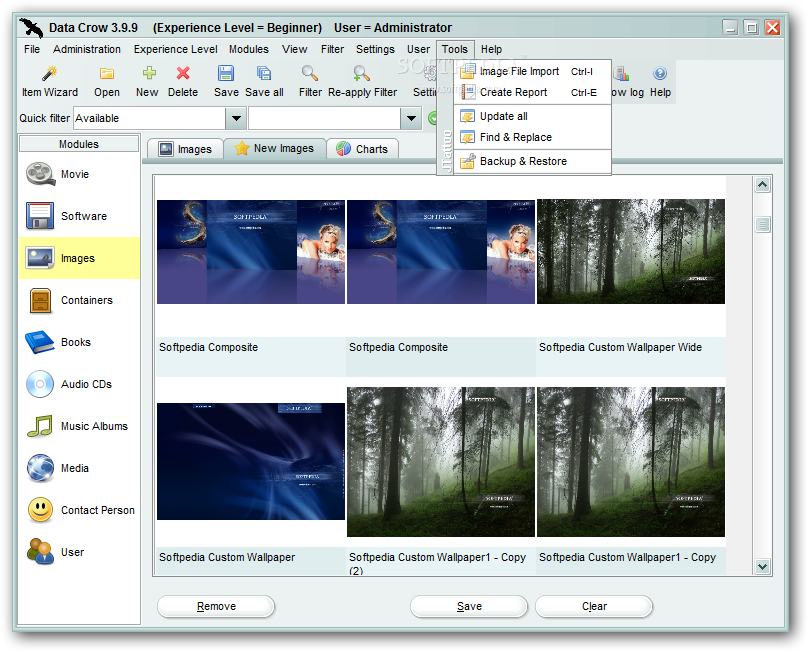
Task: Choose Create Report from Tools menu
Action: coord(532,92)
